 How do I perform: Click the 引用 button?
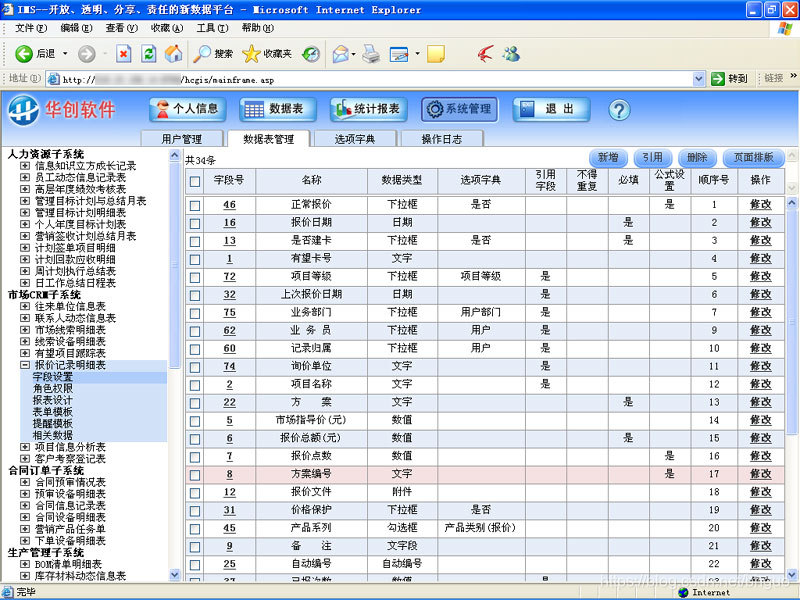click(653, 158)
